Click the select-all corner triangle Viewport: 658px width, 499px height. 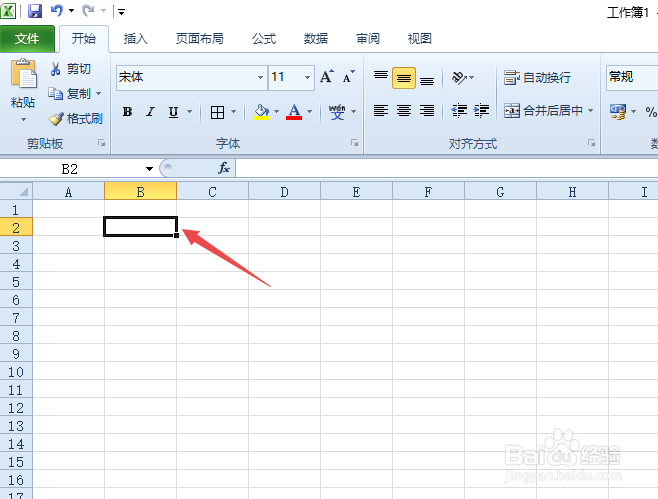[23, 192]
